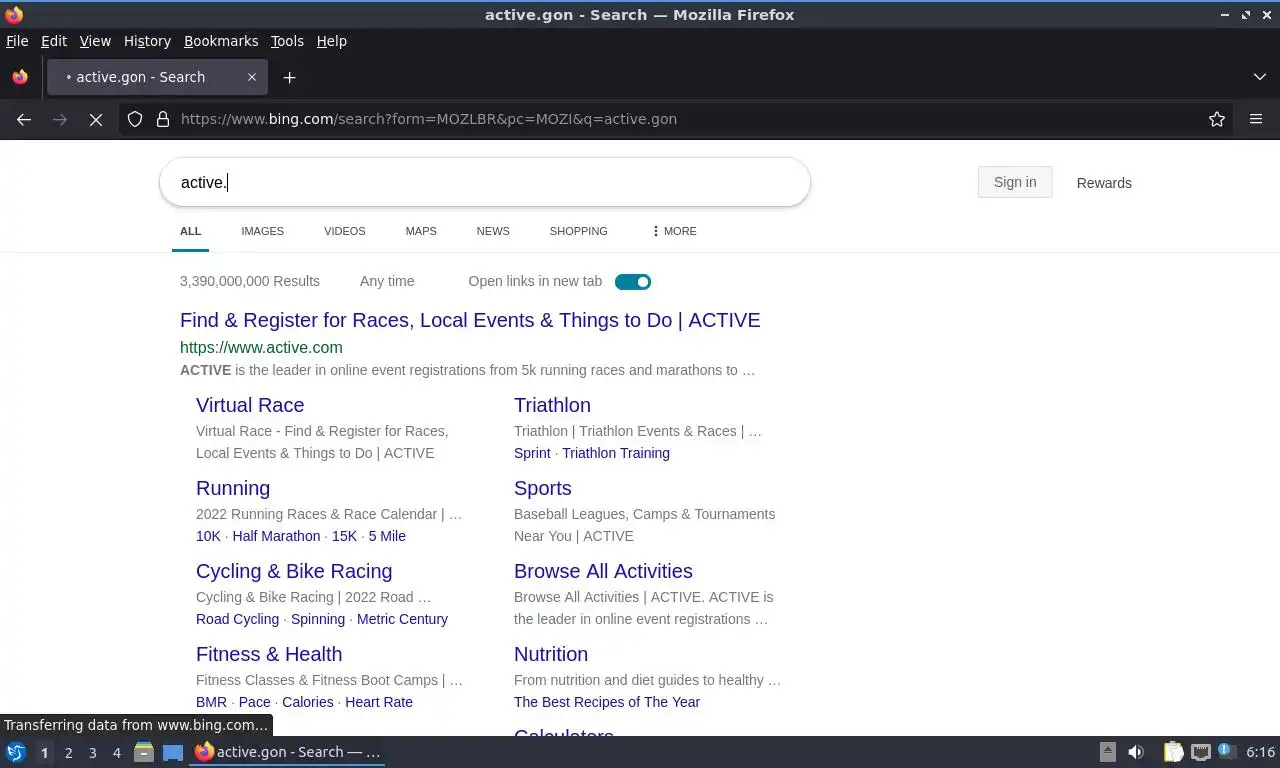This screenshot has width=1280, height=768.
Task: Close the active.gon Search tab
Action: coord(252,77)
